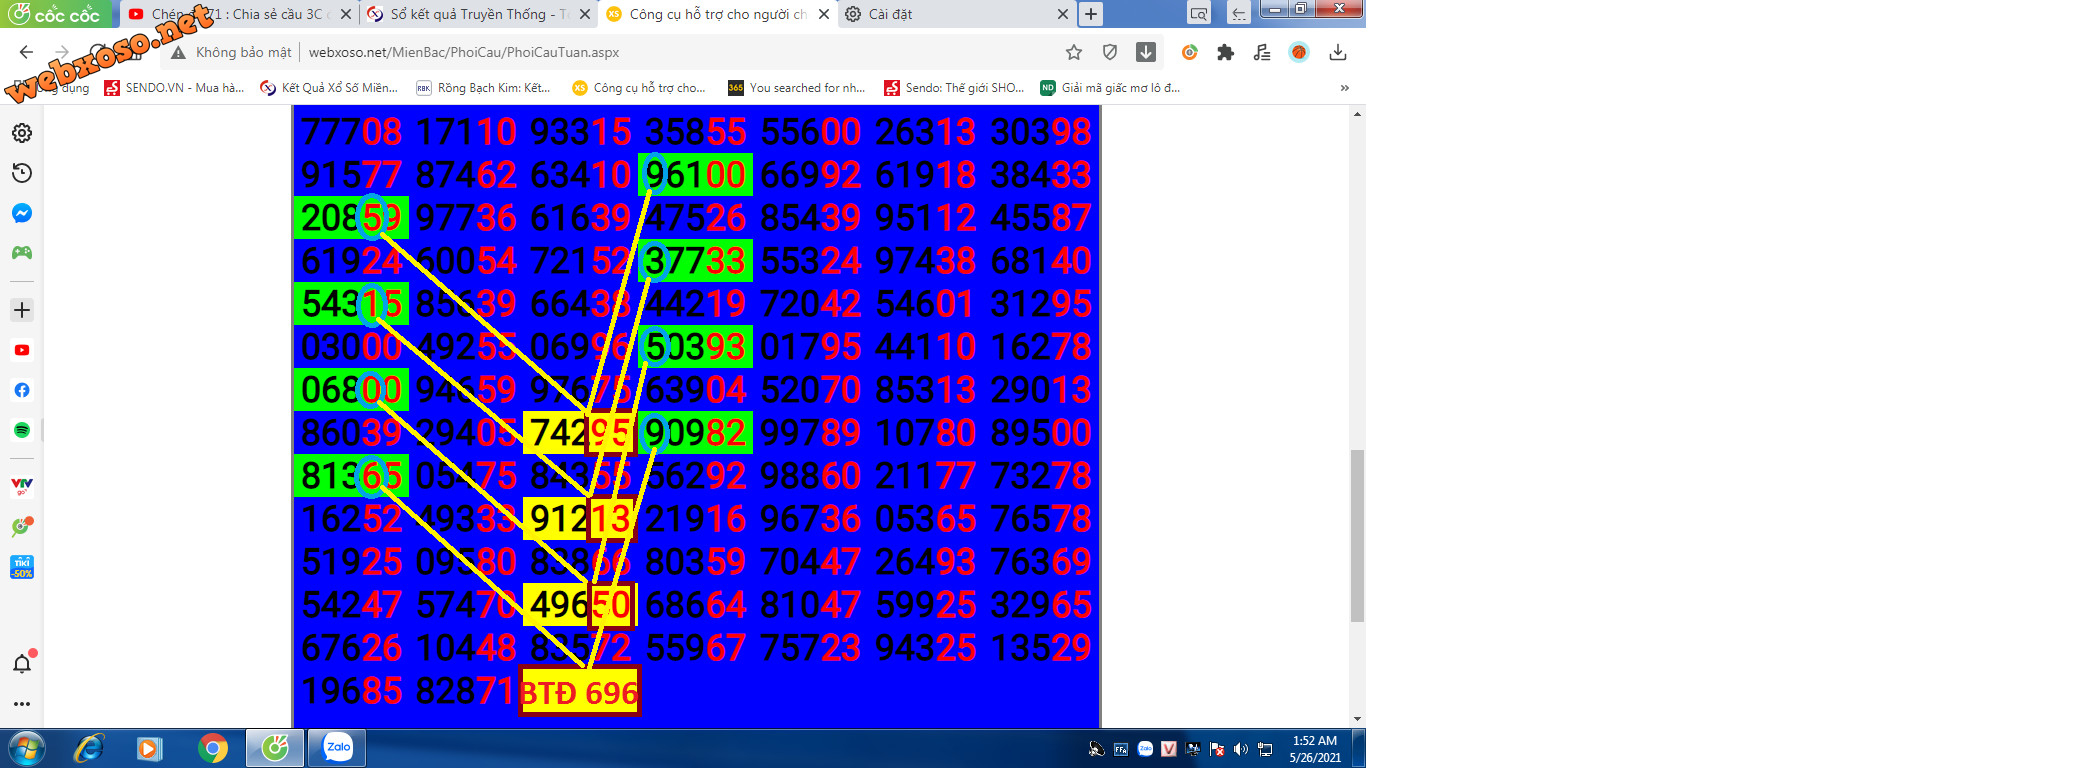The height and width of the screenshot is (768, 2074).
Task: Add a new sidebar shortcut with plus
Action: [x=22, y=310]
